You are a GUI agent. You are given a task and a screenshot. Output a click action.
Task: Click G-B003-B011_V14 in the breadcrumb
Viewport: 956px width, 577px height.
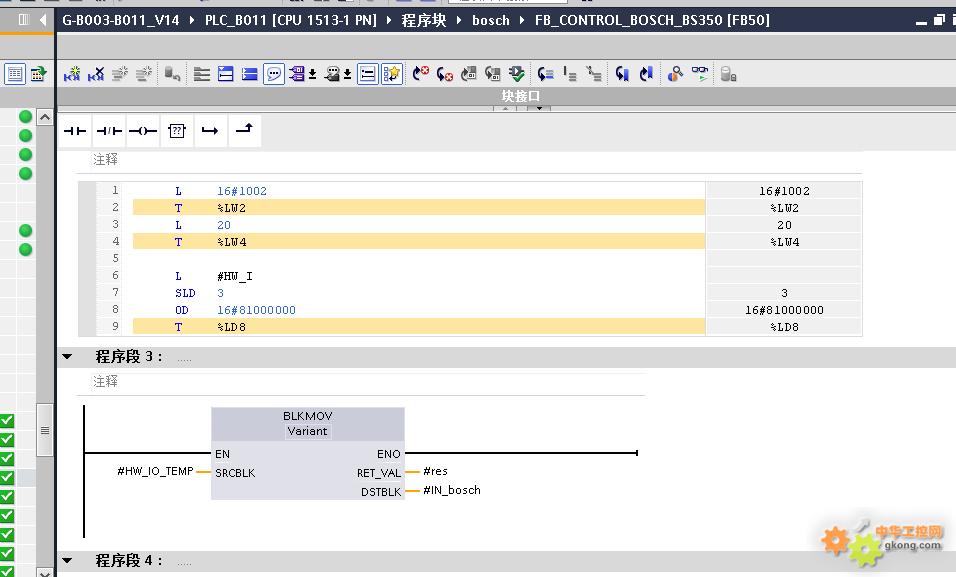121,20
